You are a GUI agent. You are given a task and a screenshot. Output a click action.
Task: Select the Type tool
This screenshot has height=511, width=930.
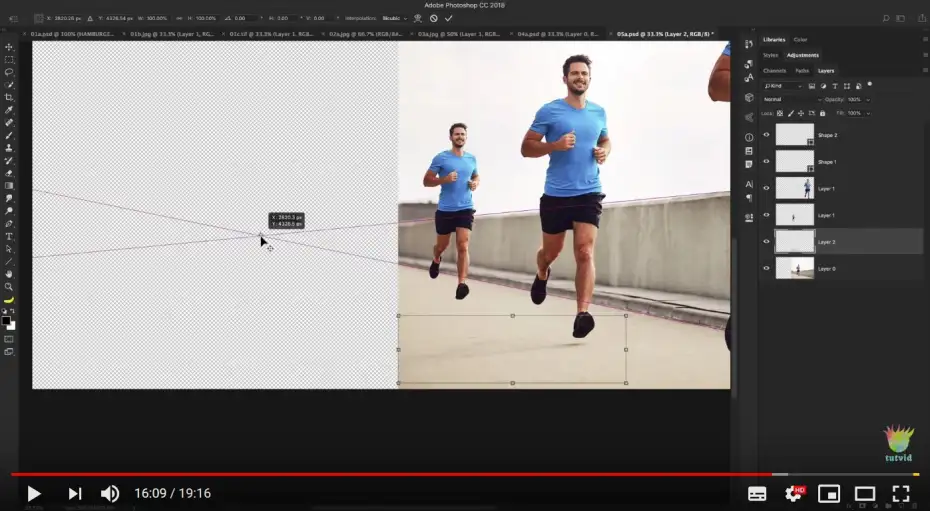(x=9, y=237)
